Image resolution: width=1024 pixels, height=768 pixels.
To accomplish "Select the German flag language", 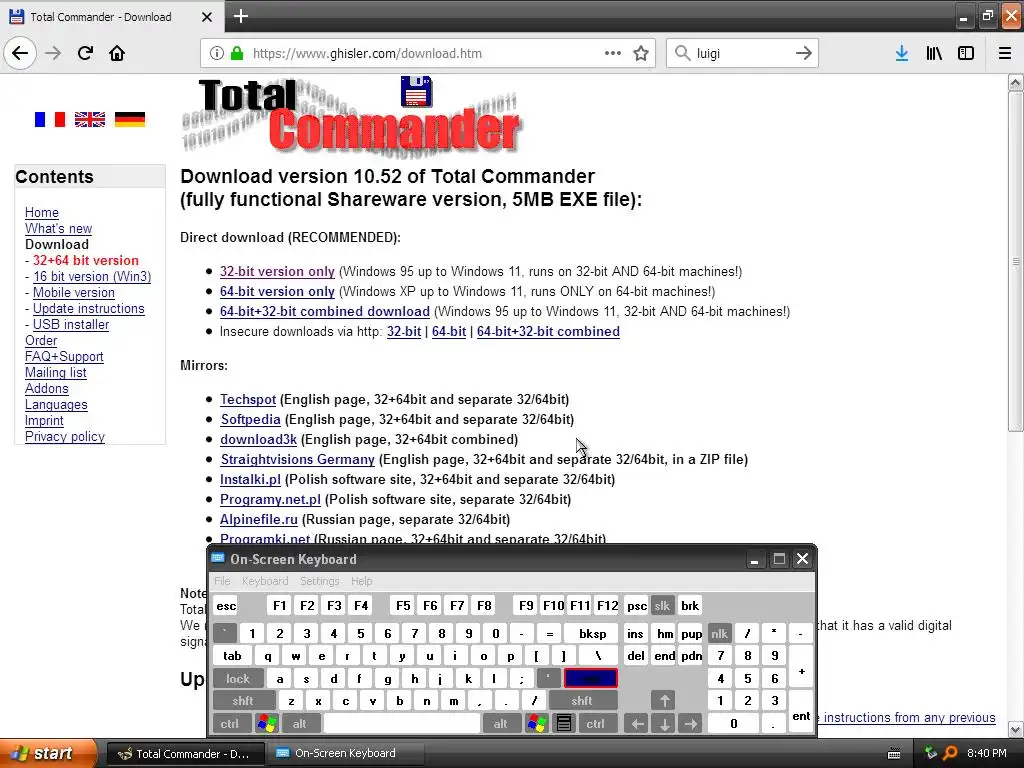I will tap(130, 120).
